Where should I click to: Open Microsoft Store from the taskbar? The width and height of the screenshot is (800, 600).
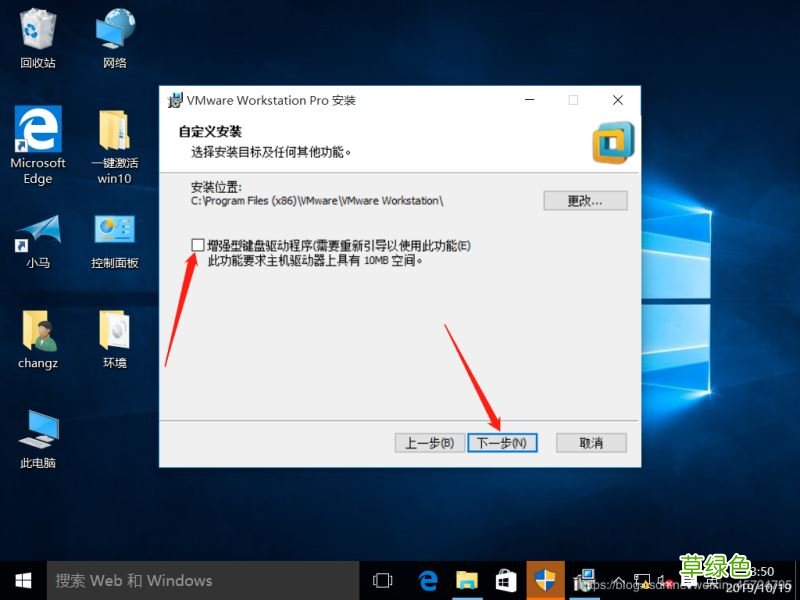tap(506, 581)
